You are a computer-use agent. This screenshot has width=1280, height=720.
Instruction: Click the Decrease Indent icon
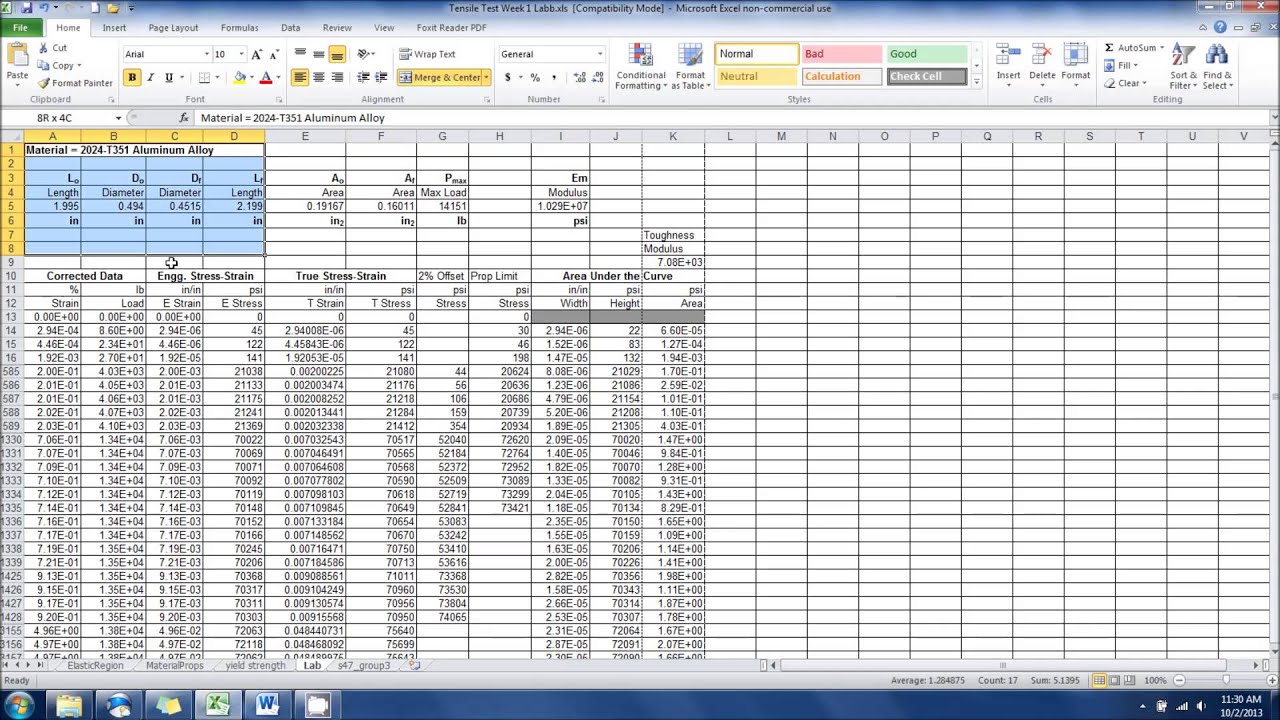pyautogui.click(x=364, y=77)
